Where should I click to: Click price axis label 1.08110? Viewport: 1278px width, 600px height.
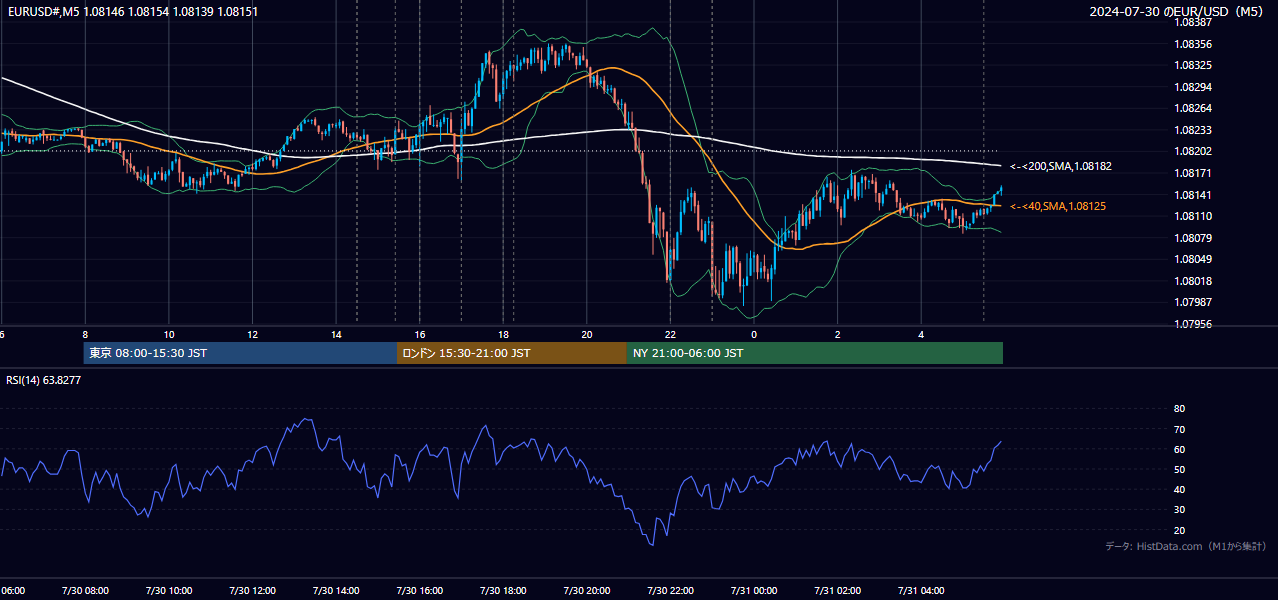click(1194, 216)
